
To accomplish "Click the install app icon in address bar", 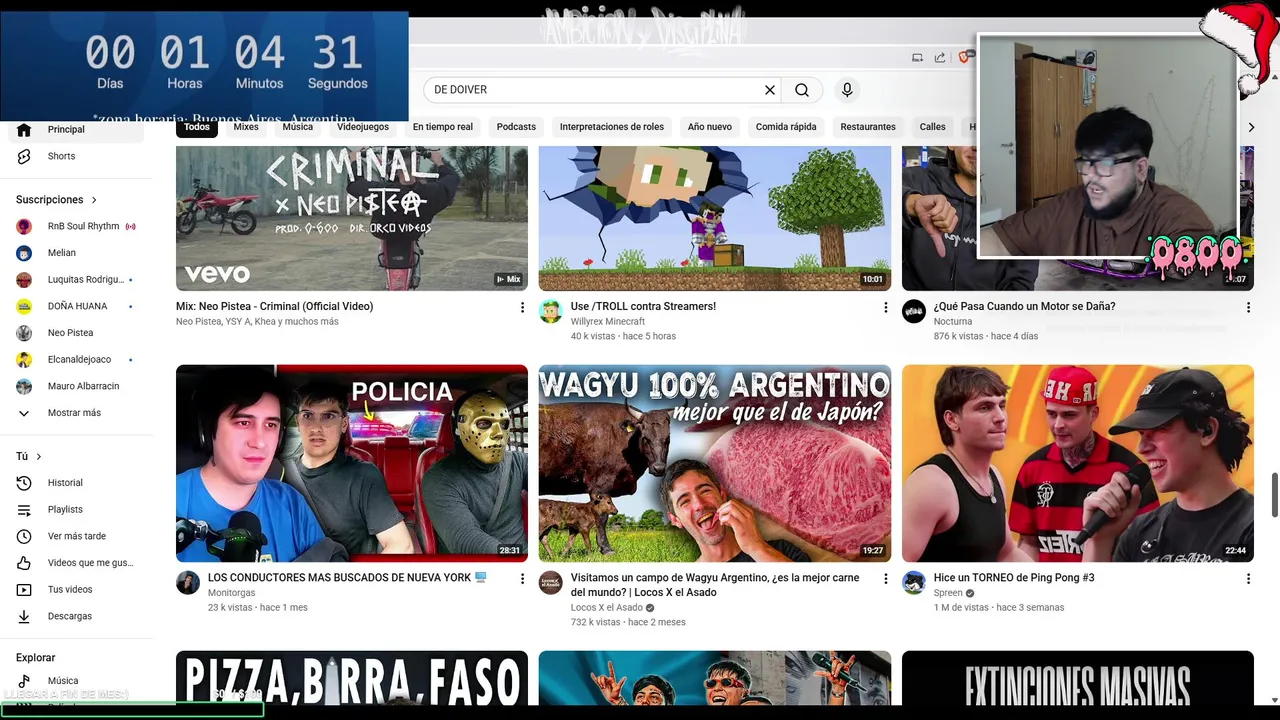I will (x=917, y=58).
